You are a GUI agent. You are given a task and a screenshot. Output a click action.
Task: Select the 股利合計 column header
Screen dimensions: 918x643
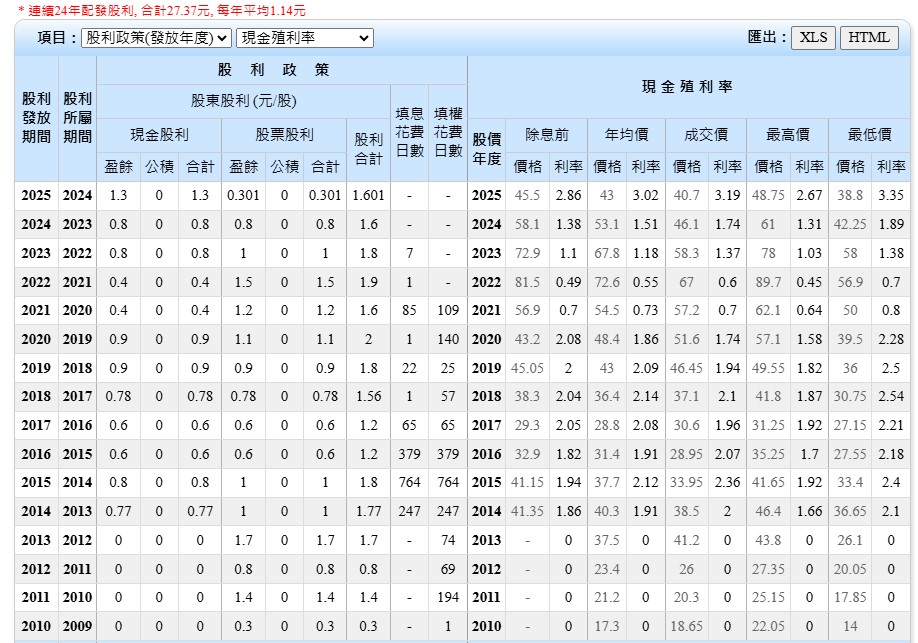coord(368,149)
